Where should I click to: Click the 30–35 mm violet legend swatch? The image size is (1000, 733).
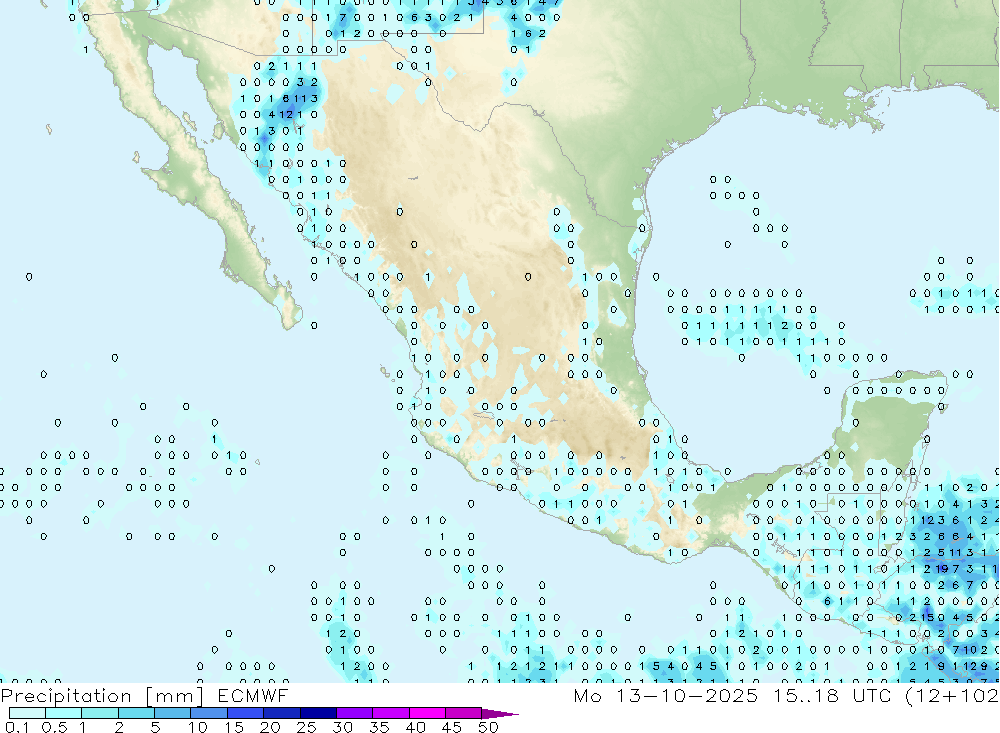(354, 713)
